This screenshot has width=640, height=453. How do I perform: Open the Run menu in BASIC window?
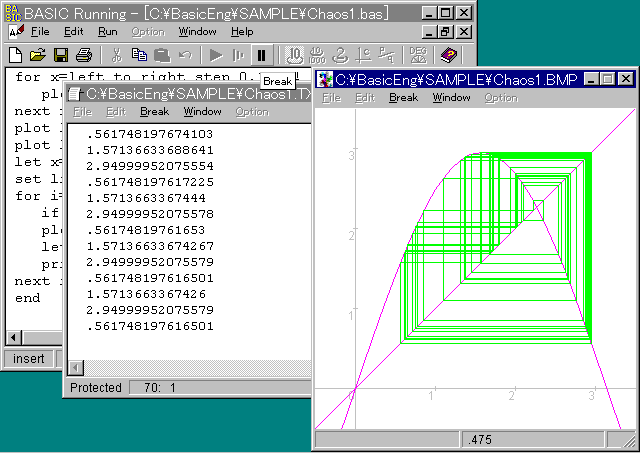coord(107,32)
